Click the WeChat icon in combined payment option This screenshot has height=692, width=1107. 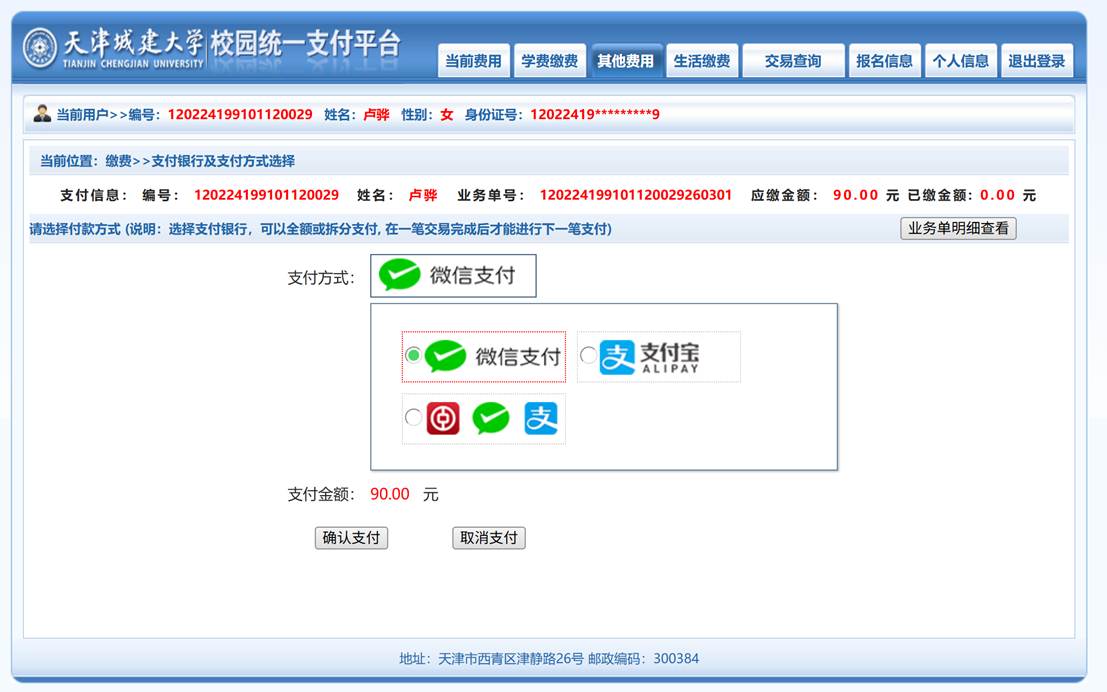coord(491,418)
